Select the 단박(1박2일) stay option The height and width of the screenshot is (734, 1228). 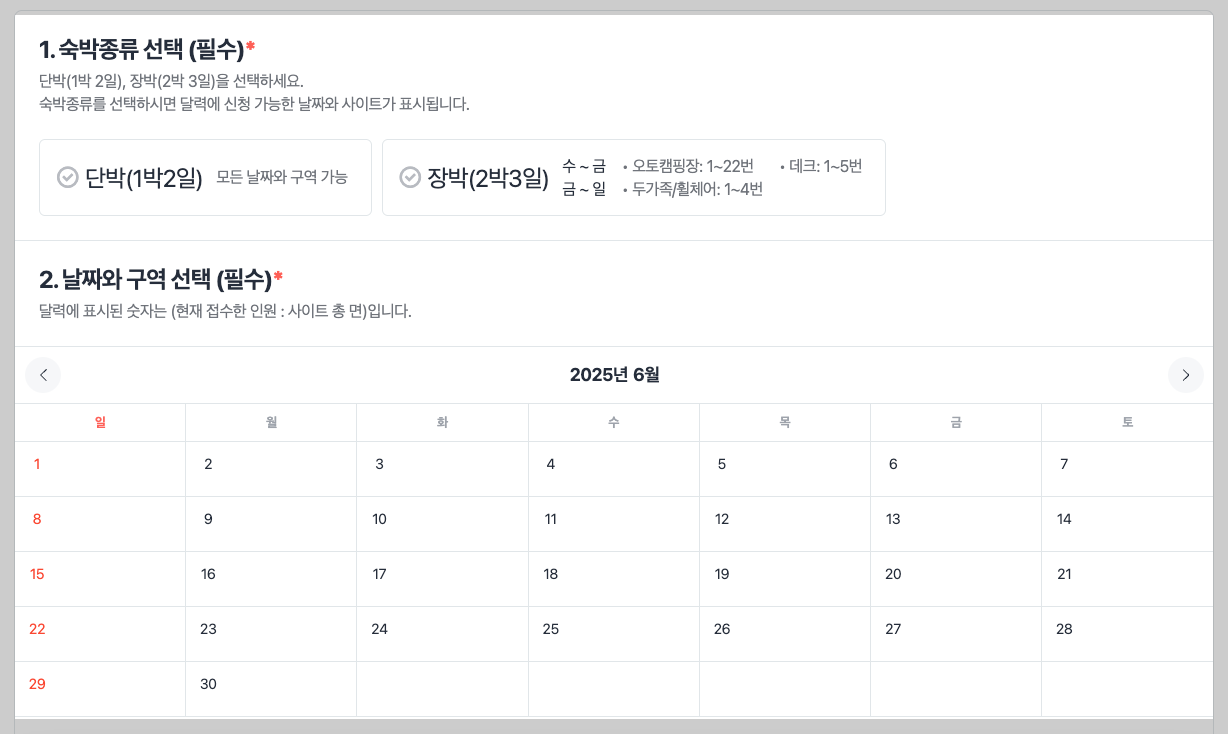pyautogui.click(x=205, y=177)
